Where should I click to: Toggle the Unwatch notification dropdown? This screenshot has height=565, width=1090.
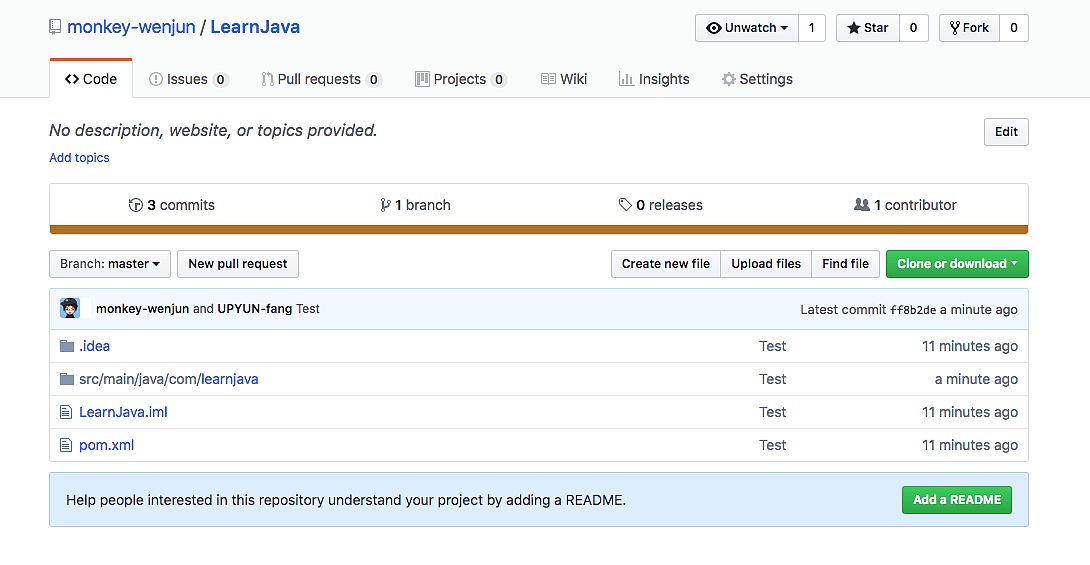747,28
